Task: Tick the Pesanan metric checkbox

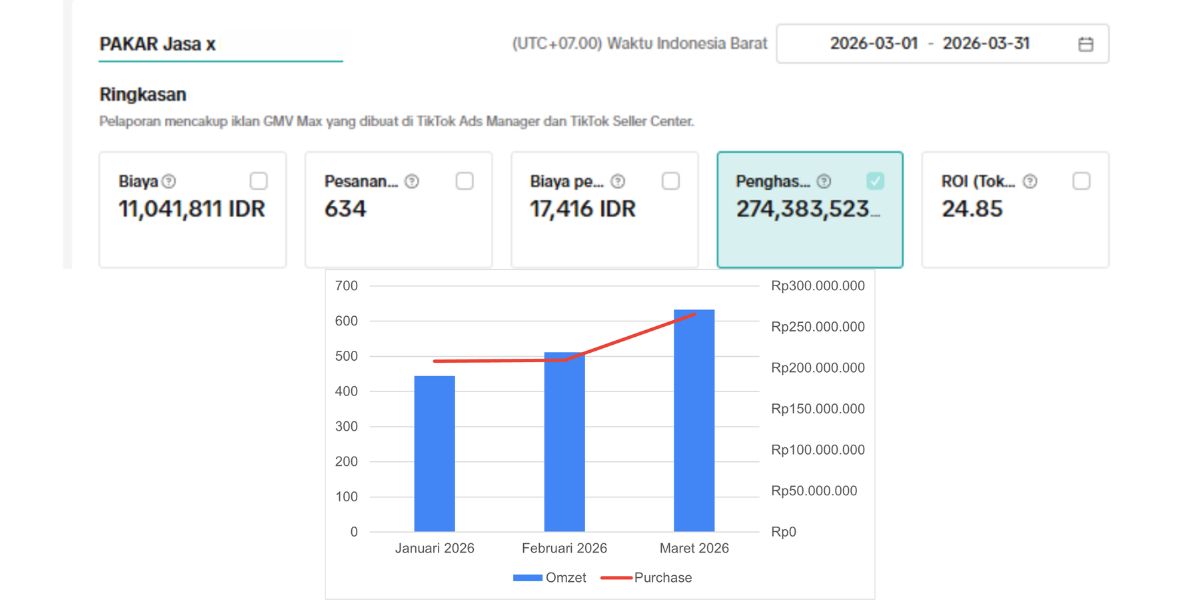Action: [465, 181]
